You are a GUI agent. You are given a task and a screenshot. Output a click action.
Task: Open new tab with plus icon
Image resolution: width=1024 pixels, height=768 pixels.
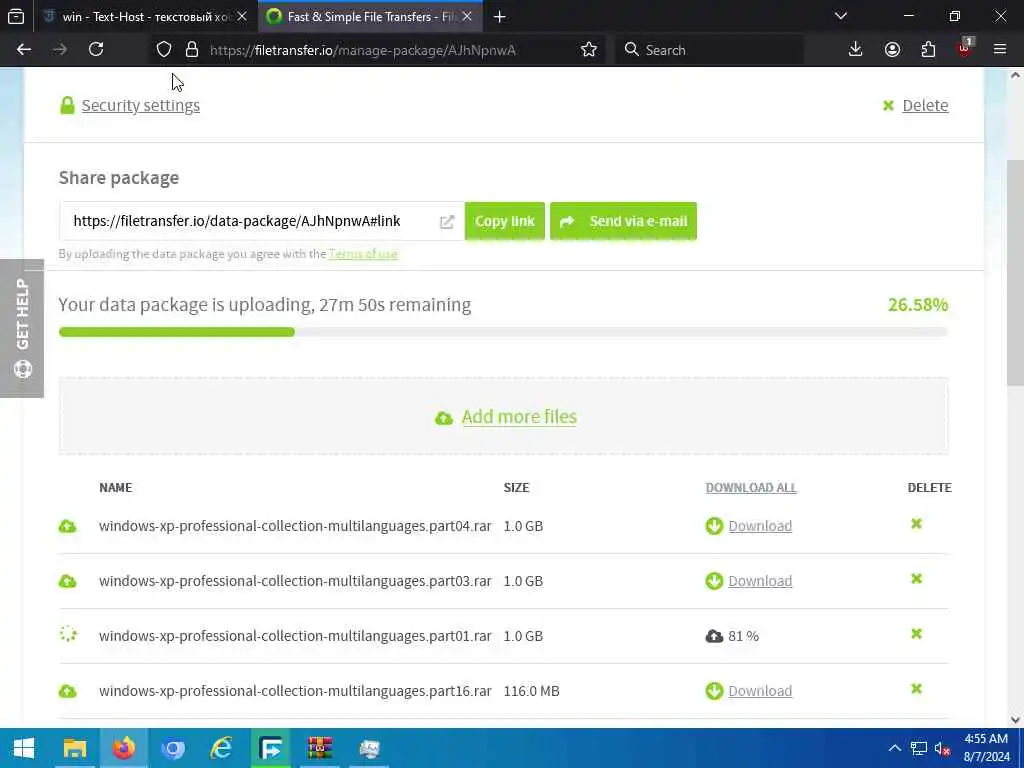(x=500, y=16)
